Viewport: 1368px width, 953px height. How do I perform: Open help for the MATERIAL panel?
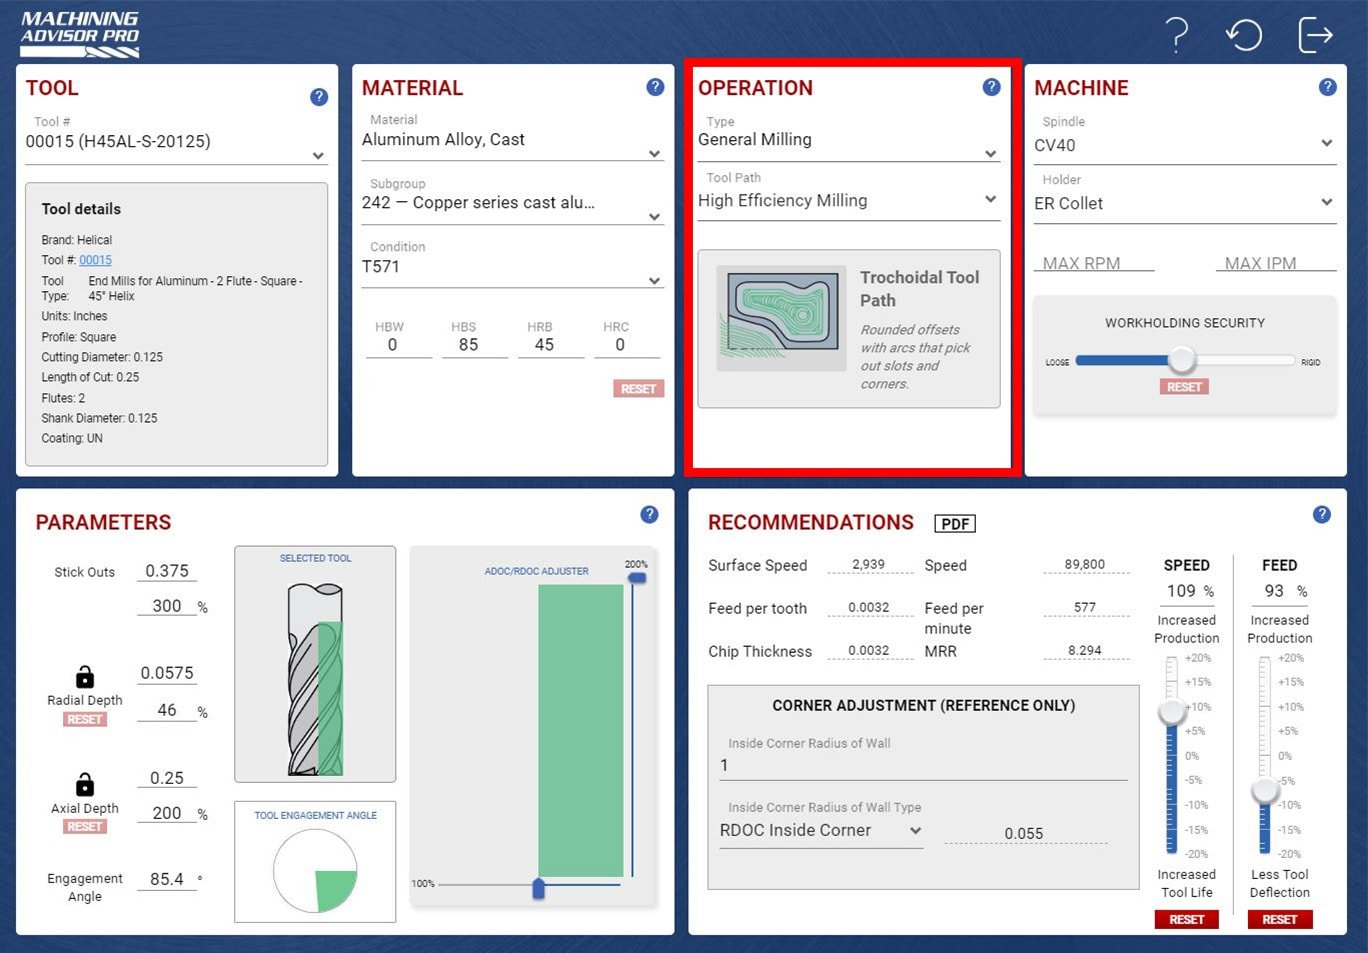(655, 87)
